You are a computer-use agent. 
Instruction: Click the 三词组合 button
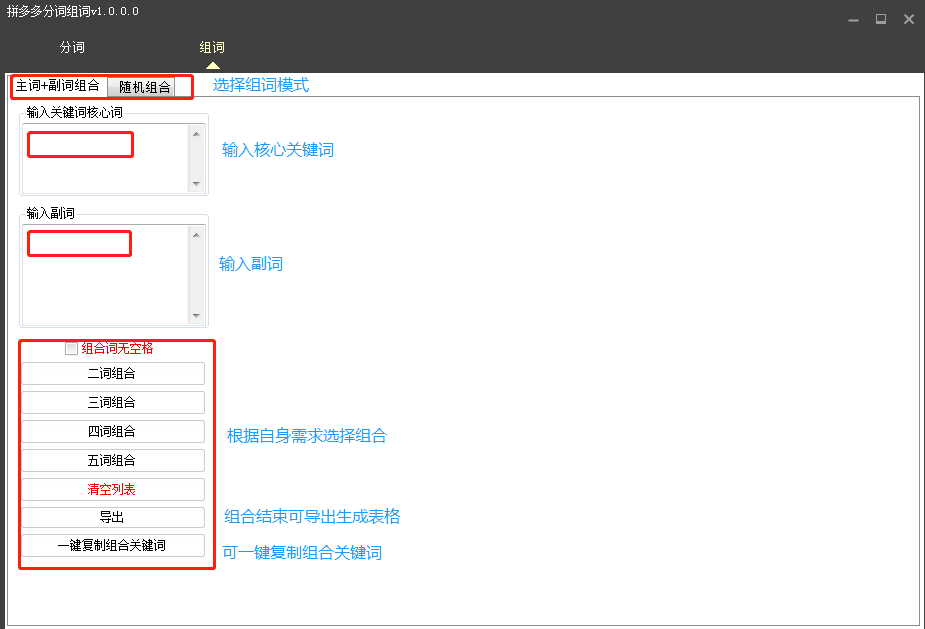[x=112, y=402]
